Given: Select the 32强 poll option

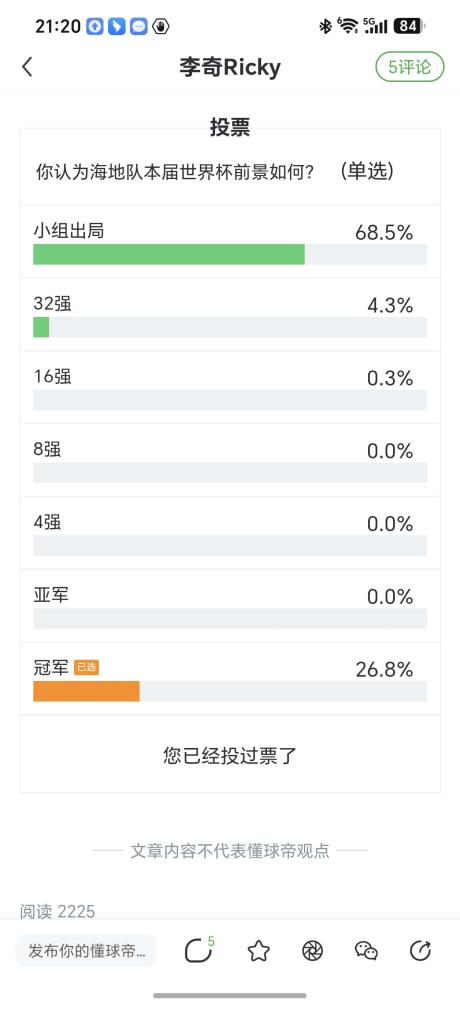Looking at the screenshot, I should click(x=230, y=315).
